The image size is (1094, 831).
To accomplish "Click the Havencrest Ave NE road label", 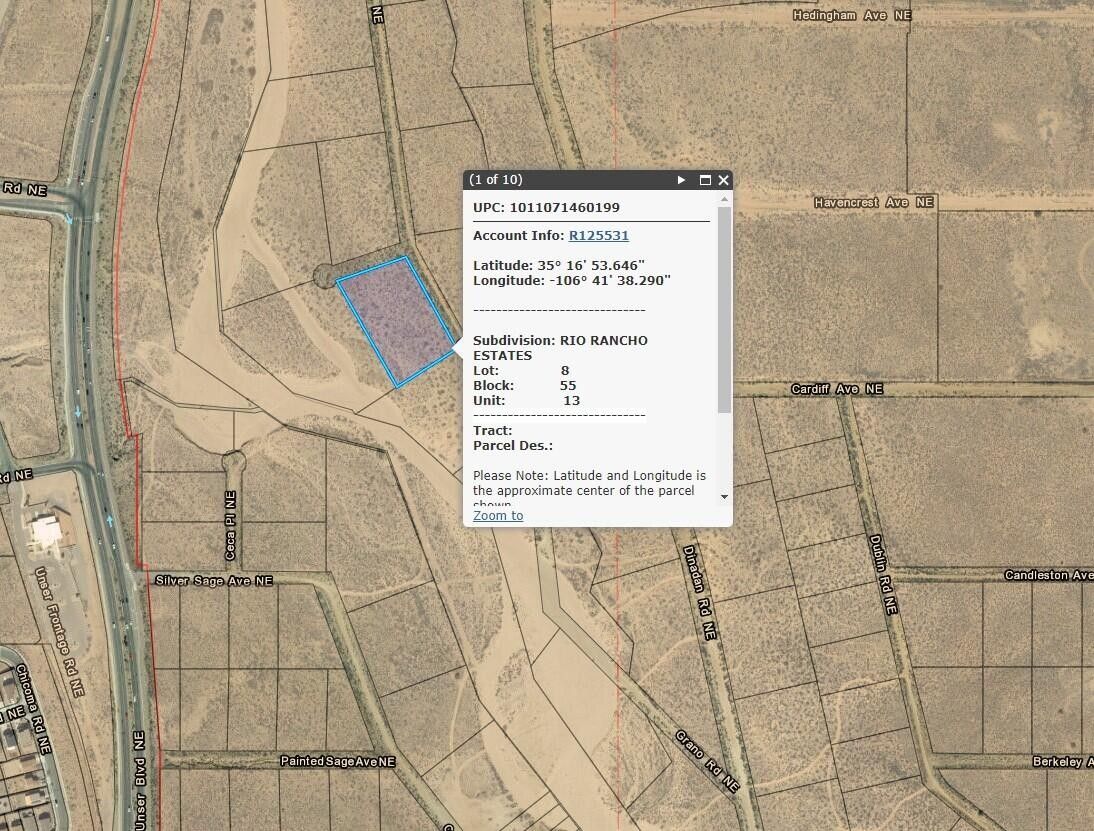I will click(873, 202).
